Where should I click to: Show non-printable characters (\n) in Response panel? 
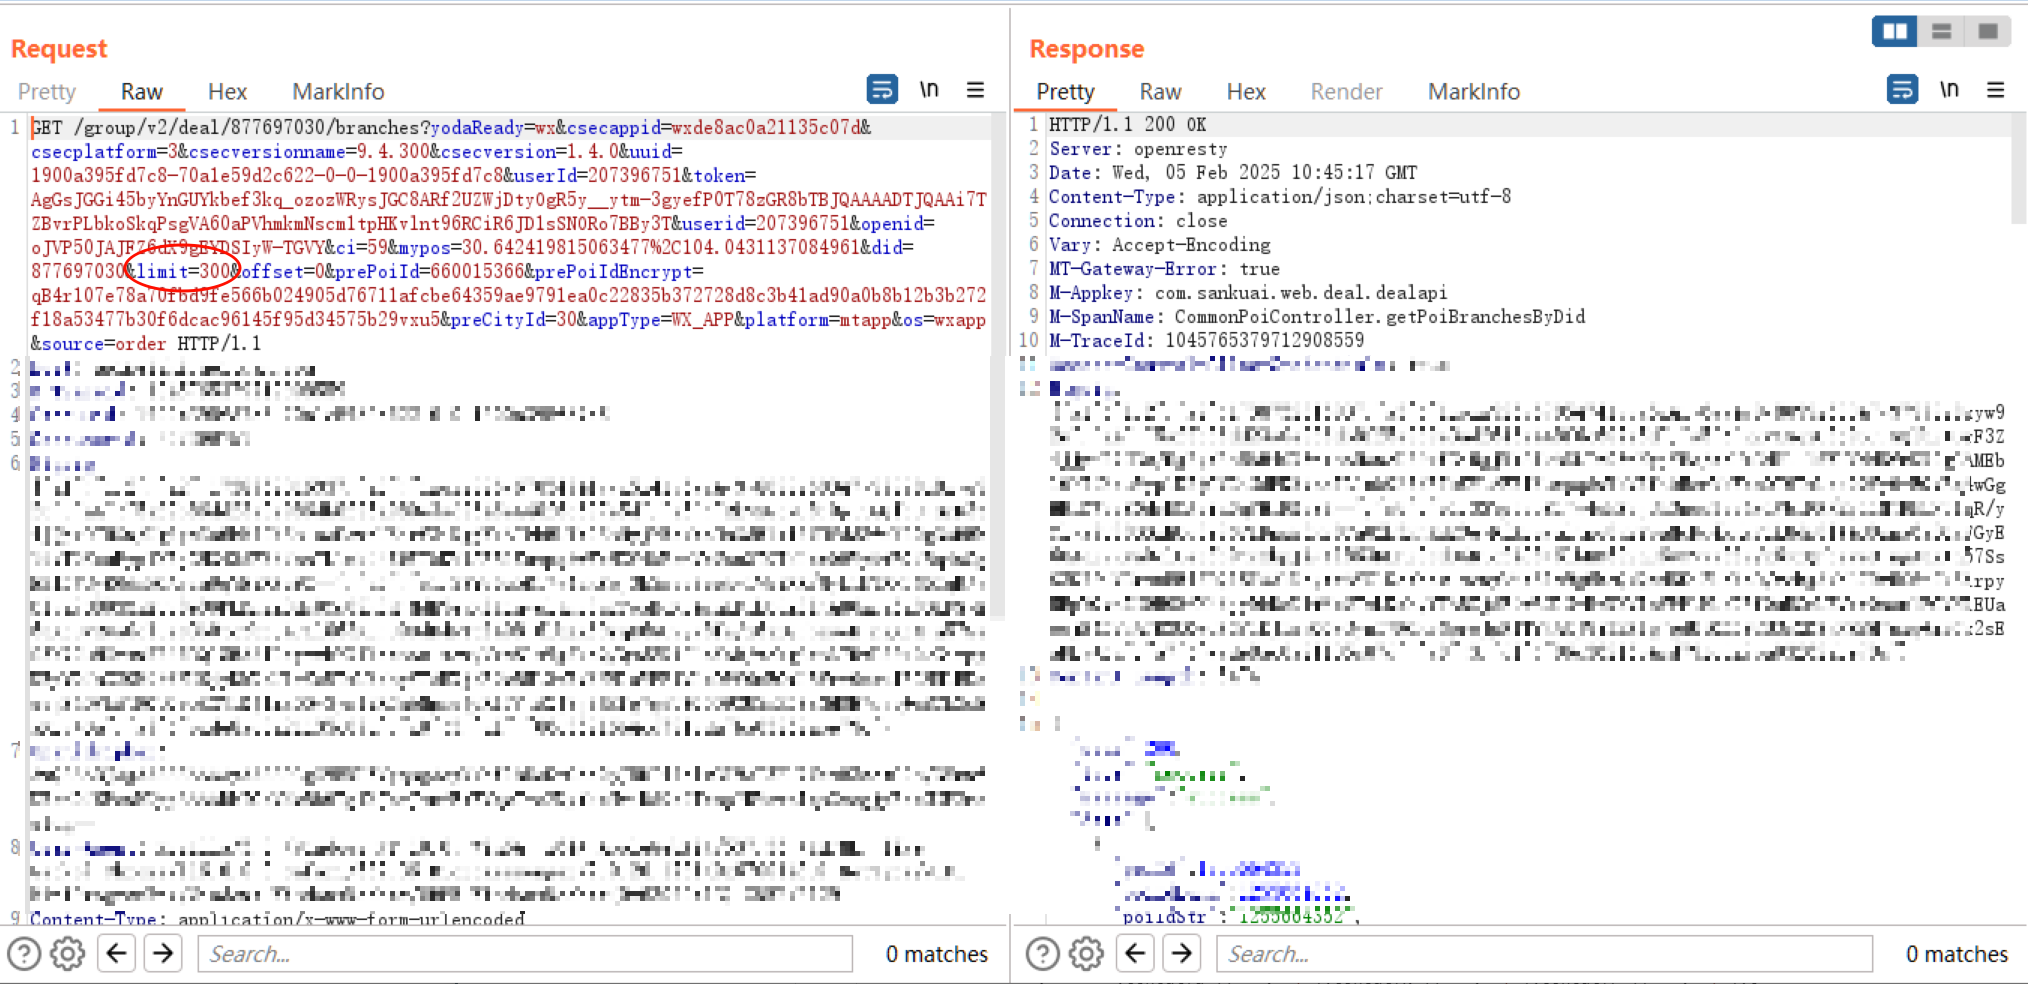pyautogui.click(x=1948, y=90)
